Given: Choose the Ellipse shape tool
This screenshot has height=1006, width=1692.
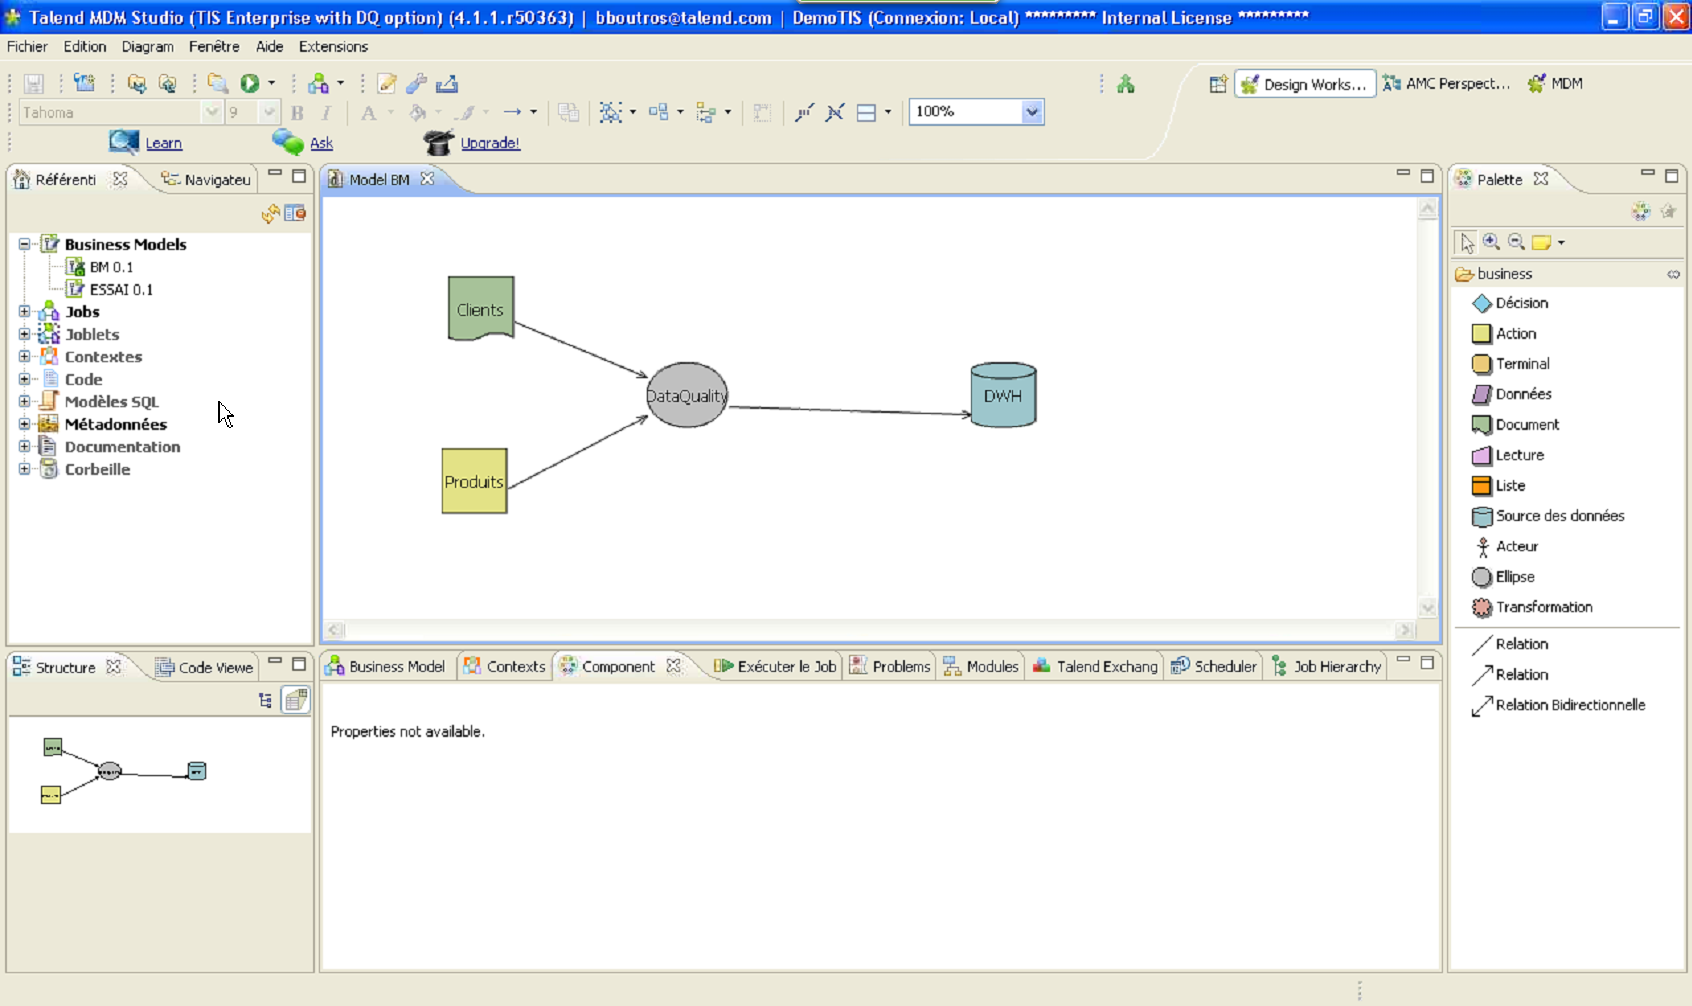Looking at the screenshot, I should pos(1503,577).
